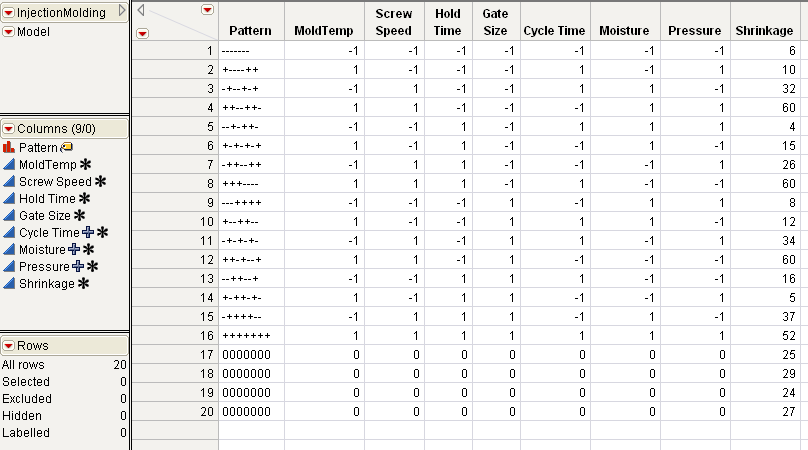Select the Pressure column header
The height and width of the screenshot is (450, 808).
click(x=694, y=30)
